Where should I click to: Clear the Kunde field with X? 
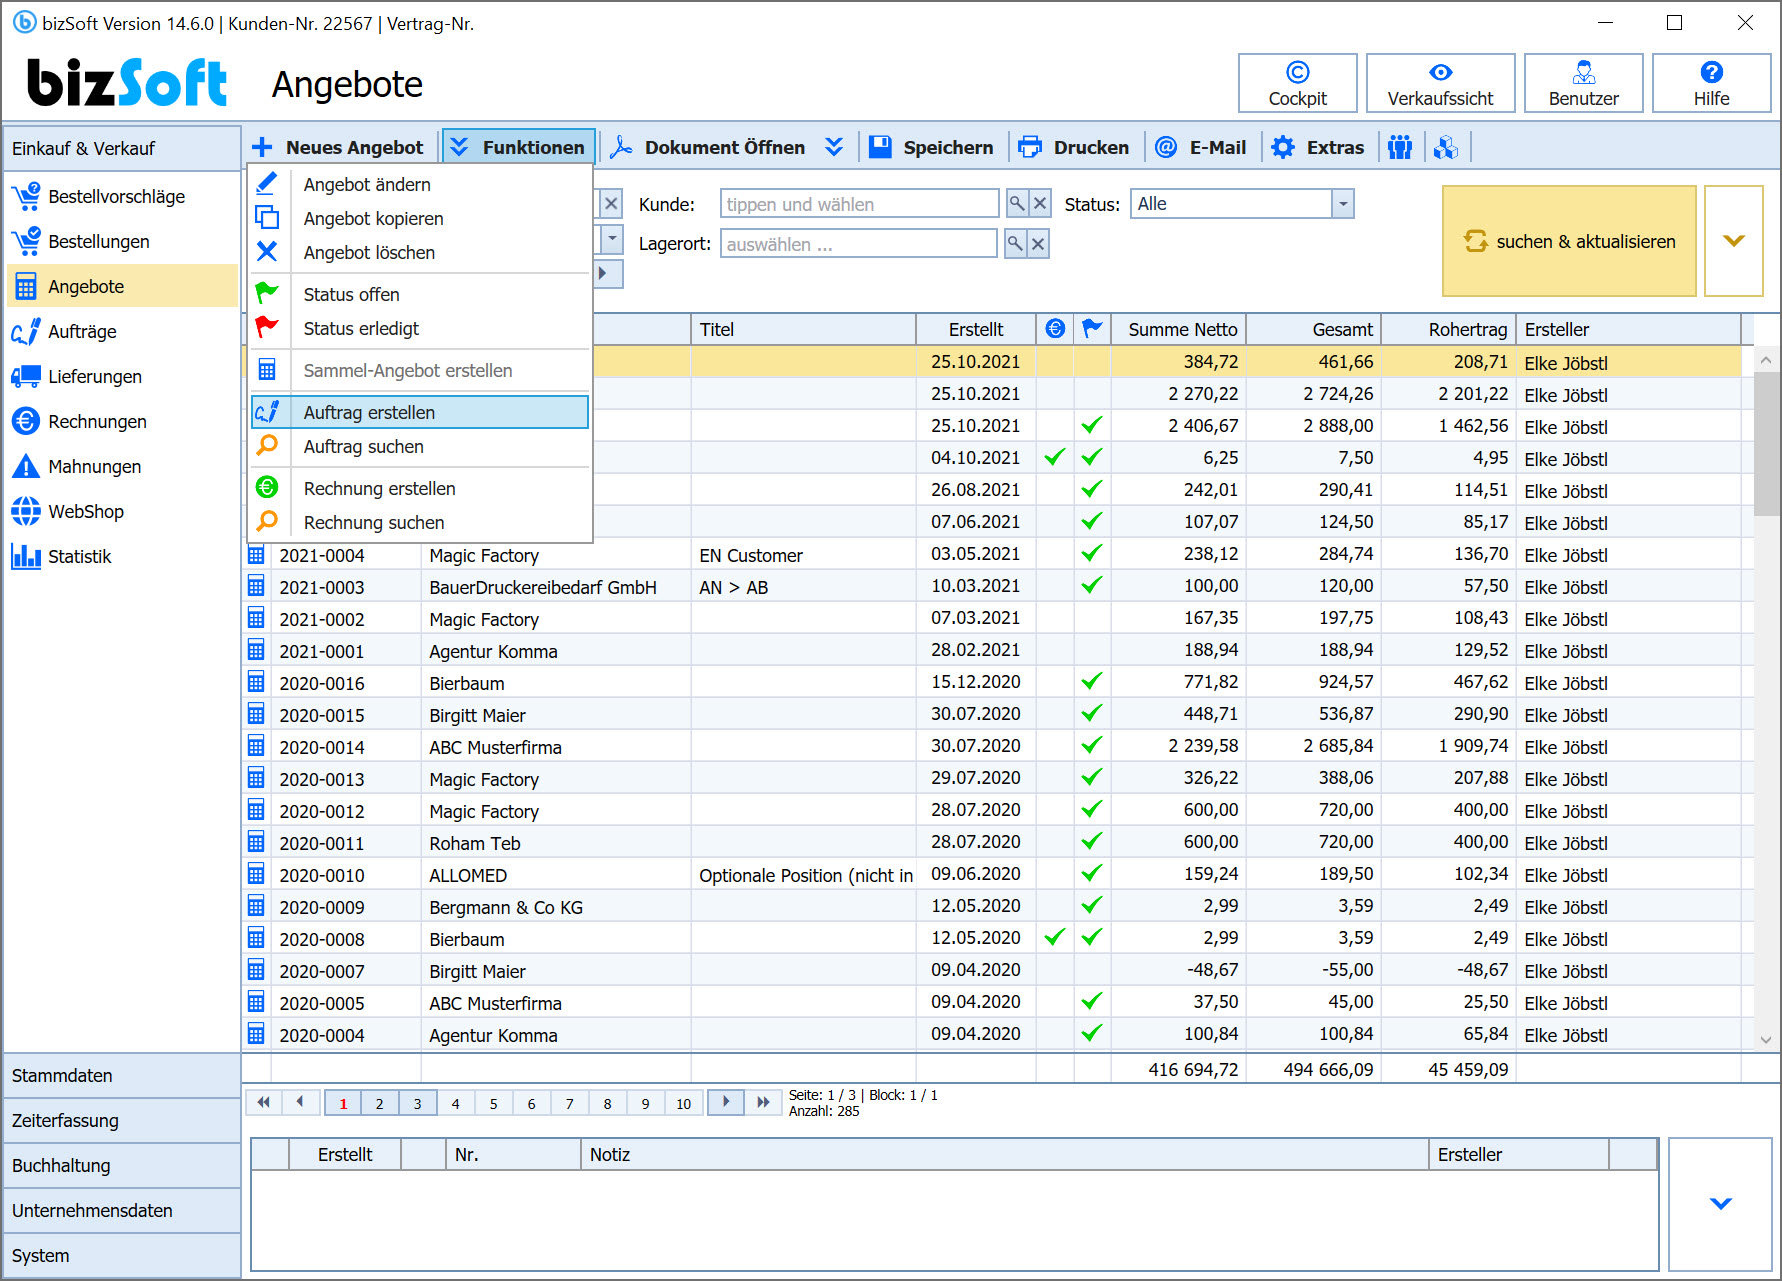point(1040,204)
